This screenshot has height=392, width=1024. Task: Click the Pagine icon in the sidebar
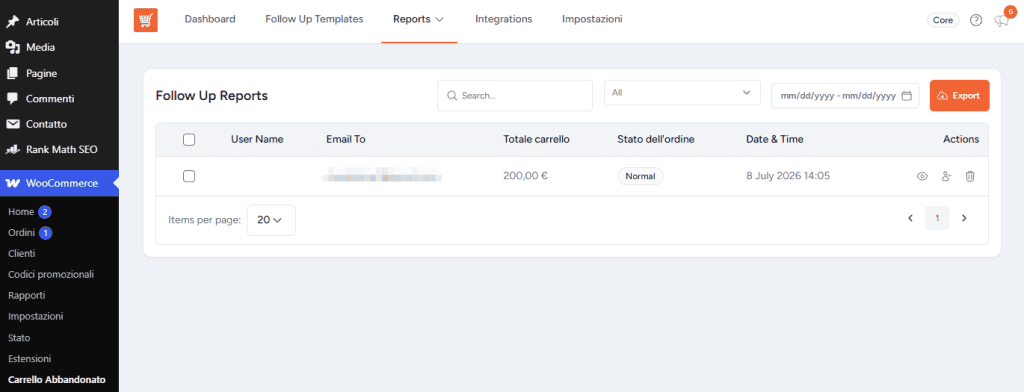point(12,73)
